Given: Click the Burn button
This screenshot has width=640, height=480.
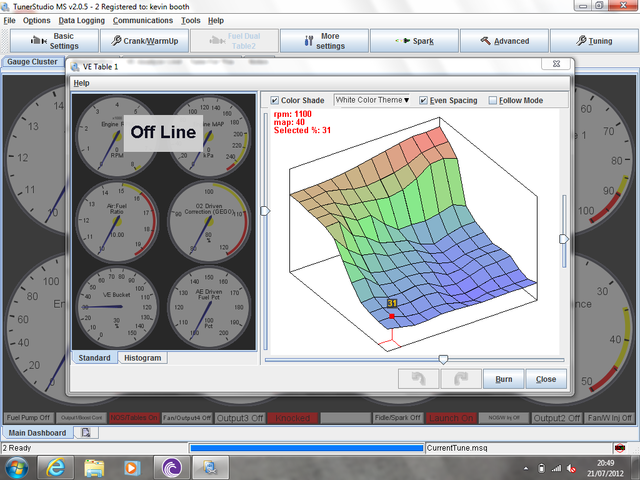Looking at the screenshot, I should [x=503, y=379].
